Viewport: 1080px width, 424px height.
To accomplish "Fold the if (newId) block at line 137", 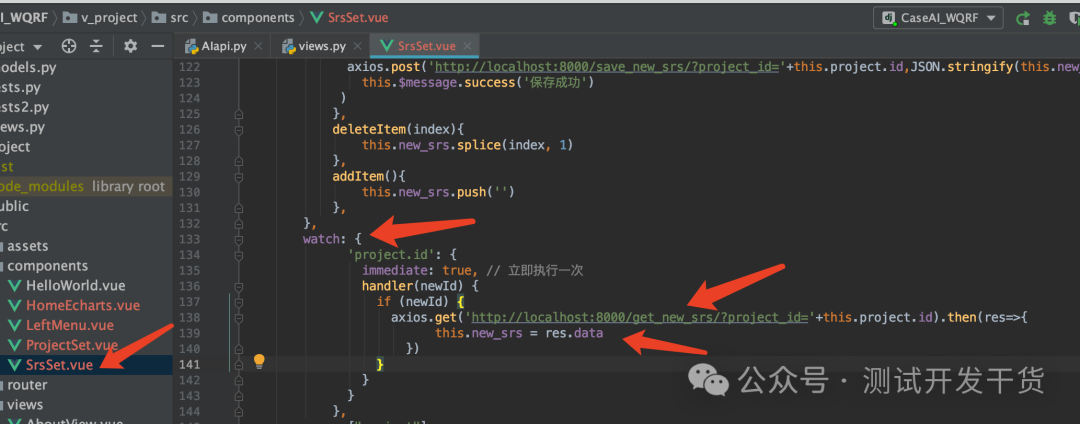I will 239,302.
